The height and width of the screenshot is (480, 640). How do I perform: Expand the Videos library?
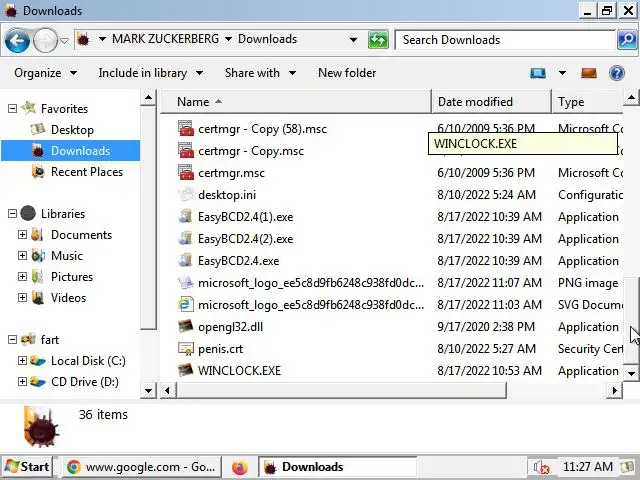[22, 298]
